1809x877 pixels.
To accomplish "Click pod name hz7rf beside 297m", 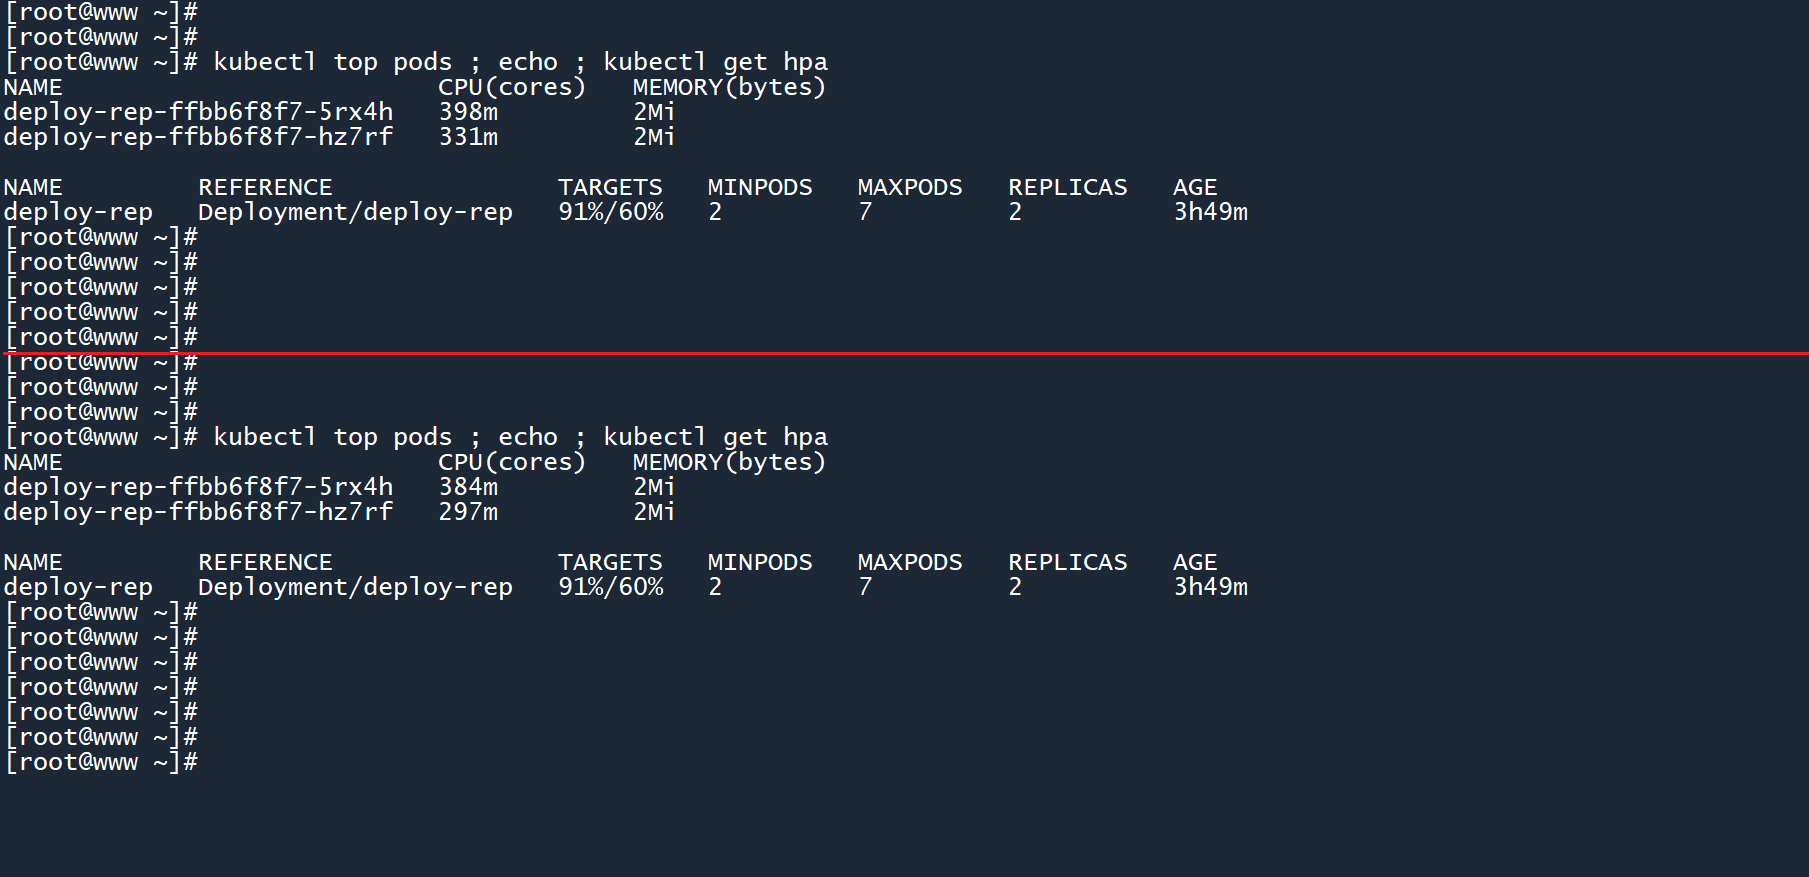I will tap(198, 512).
